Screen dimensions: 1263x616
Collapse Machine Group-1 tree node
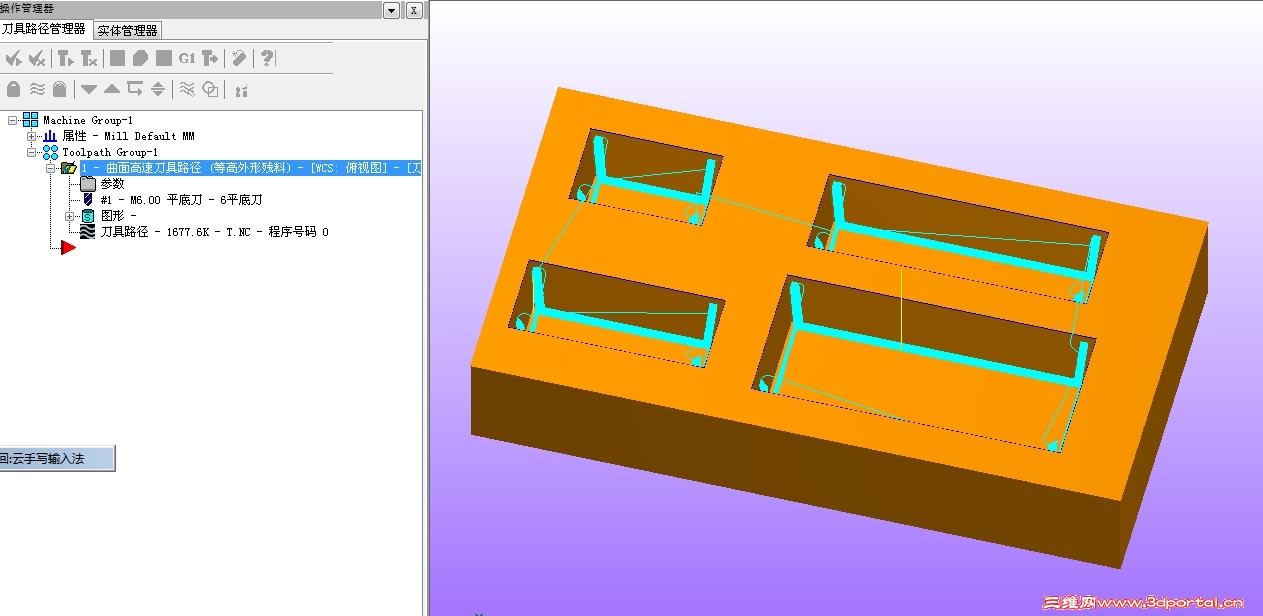pos(13,120)
